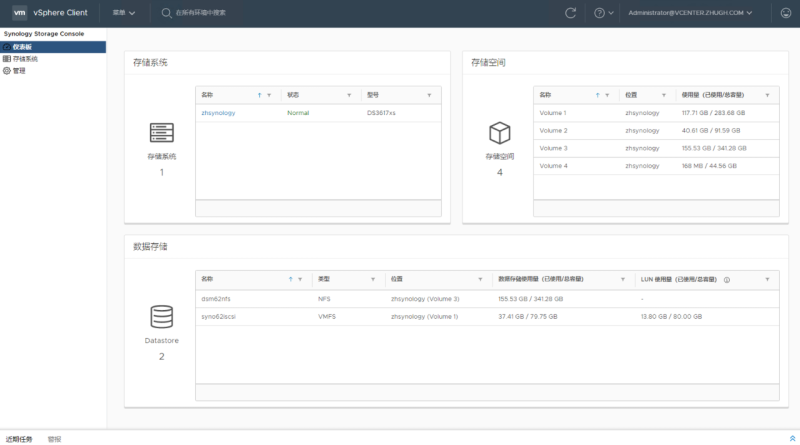
Task: Filter storage volume 使用量 column
Action: (x=767, y=95)
